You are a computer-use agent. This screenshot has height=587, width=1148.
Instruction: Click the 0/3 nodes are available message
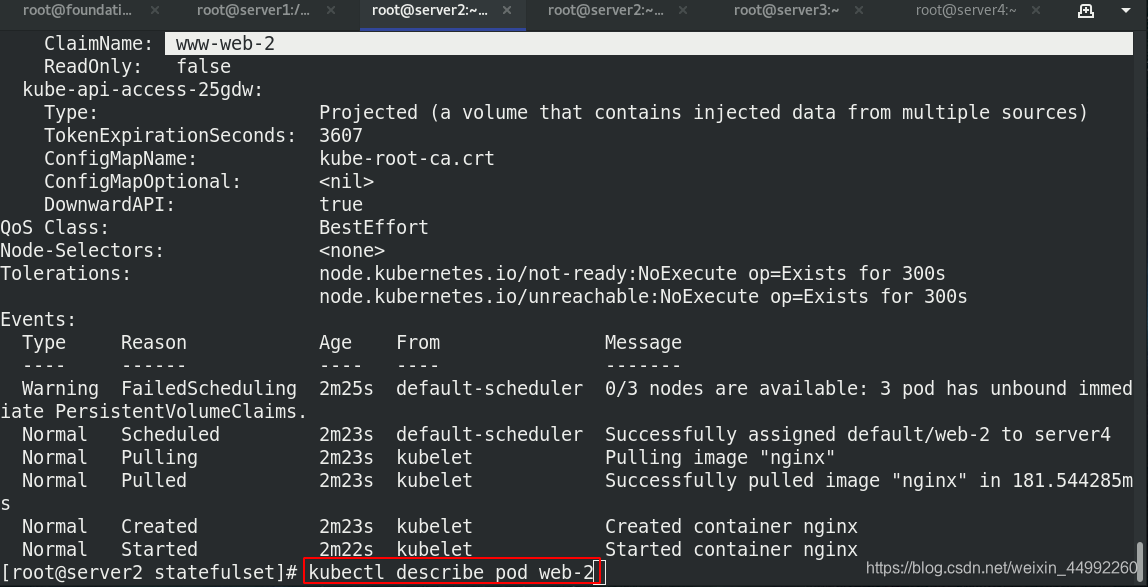pos(869,389)
